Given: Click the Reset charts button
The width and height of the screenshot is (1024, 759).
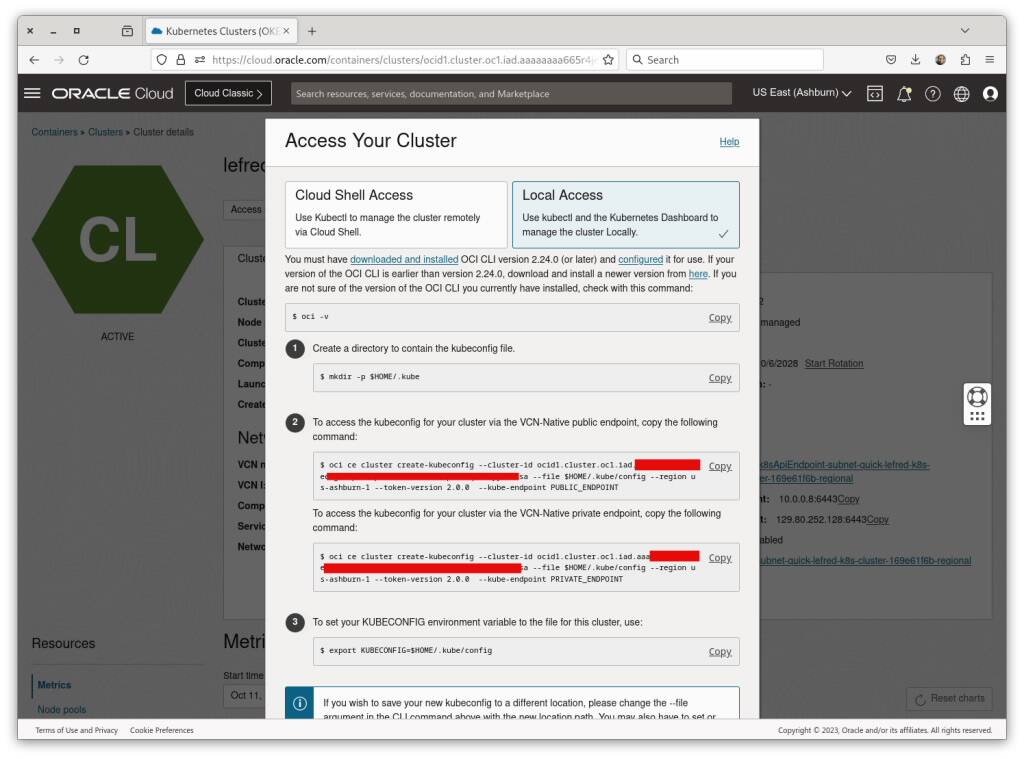Looking at the screenshot, I should (x=949, y=699).
